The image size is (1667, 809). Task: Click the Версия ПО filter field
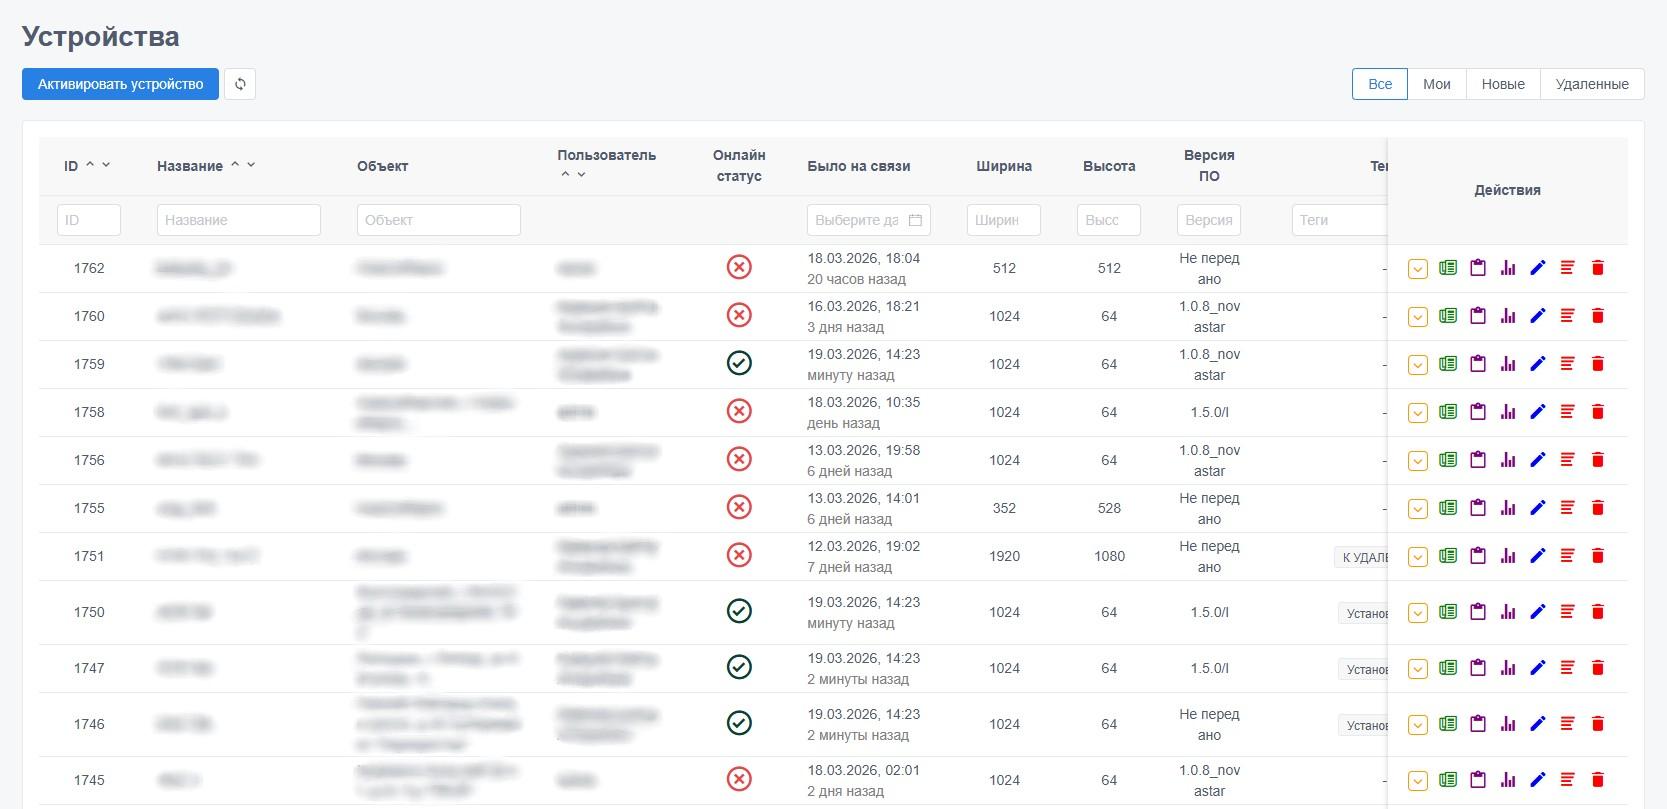(1209, 220)
